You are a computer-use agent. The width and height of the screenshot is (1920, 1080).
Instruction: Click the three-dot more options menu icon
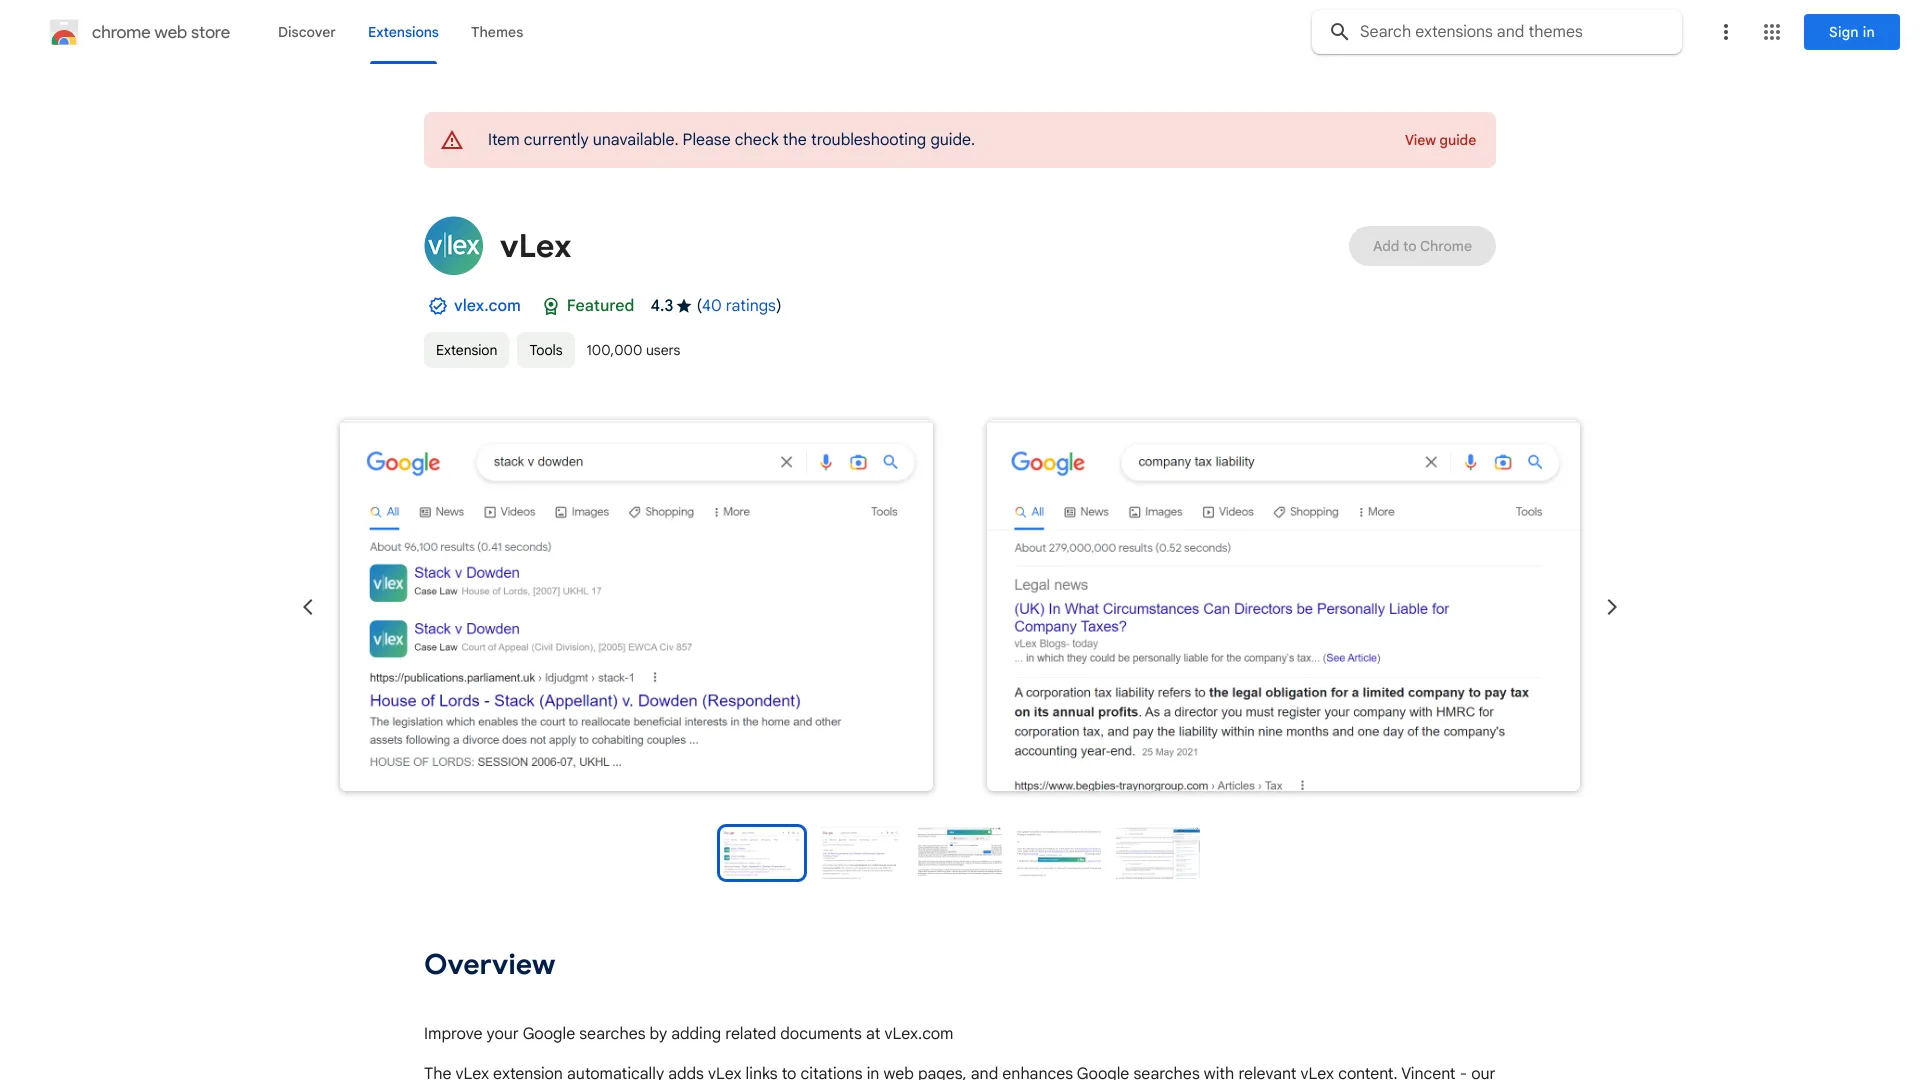pos(1725,32)
